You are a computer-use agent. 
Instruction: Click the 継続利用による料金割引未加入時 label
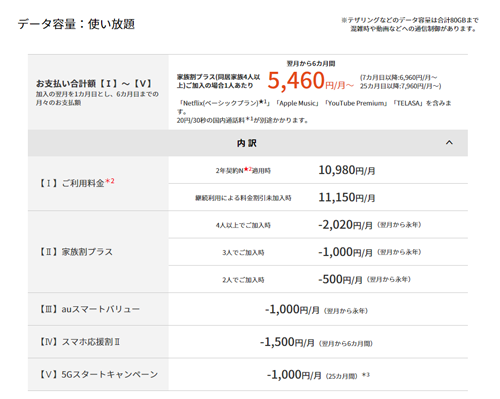tap(243, 198)
